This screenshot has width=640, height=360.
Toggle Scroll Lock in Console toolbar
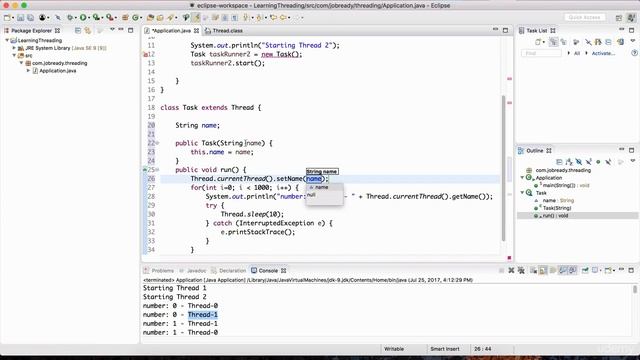(543, 270)
